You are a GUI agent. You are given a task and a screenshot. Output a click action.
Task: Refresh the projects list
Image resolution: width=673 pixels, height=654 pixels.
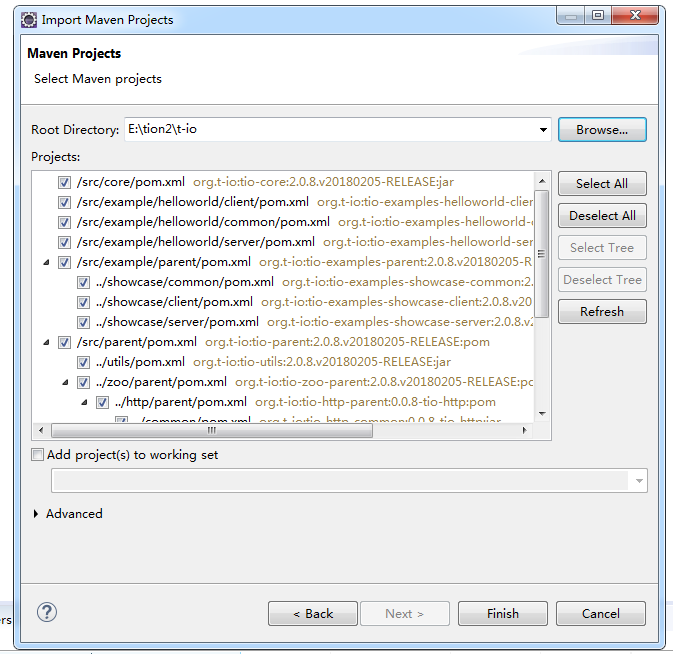(x=602, y=312)
